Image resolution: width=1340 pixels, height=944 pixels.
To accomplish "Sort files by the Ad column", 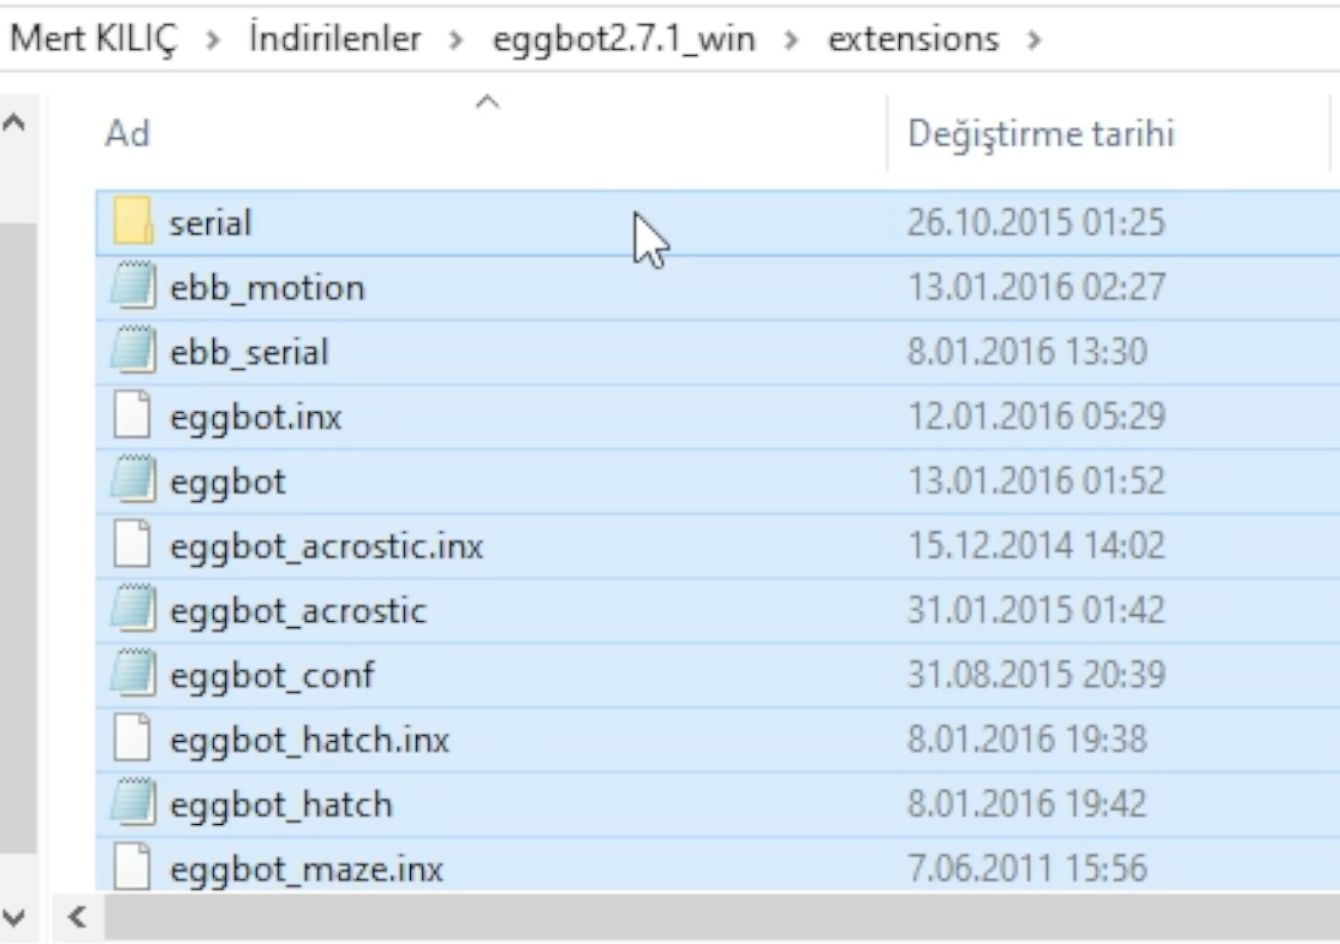I will tap(128, 133).
